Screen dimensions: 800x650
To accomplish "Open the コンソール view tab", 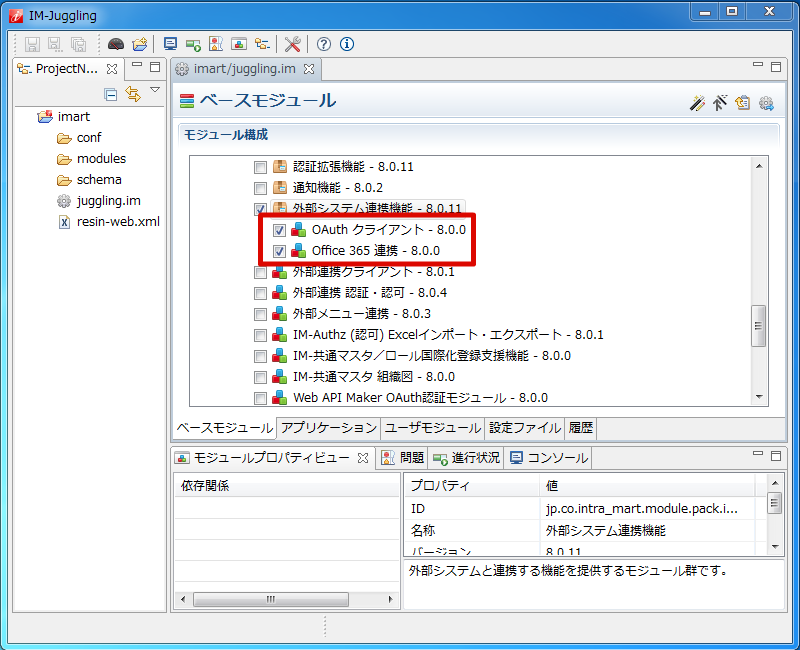I will [548, 458].
